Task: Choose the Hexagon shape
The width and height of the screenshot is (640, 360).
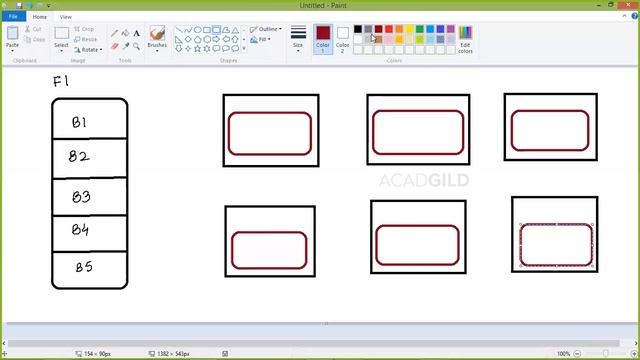Action: coord(207,40)
